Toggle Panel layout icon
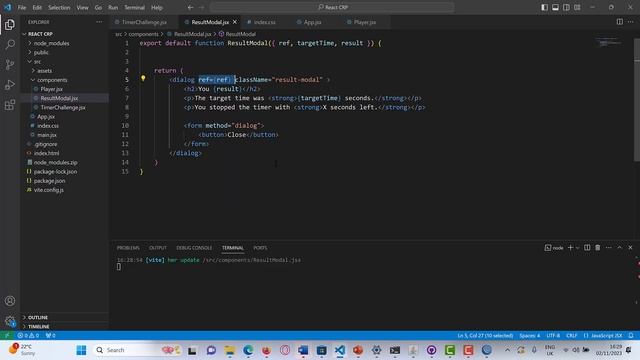640x360 pixels. tap(555, 7)
